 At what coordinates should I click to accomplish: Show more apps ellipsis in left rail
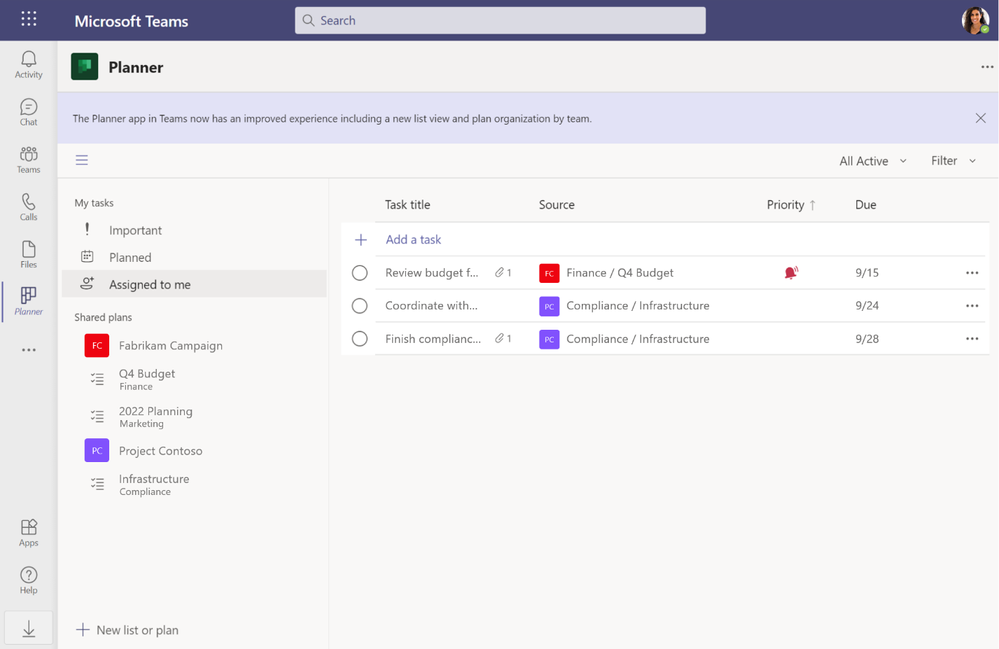click(29, 350)
